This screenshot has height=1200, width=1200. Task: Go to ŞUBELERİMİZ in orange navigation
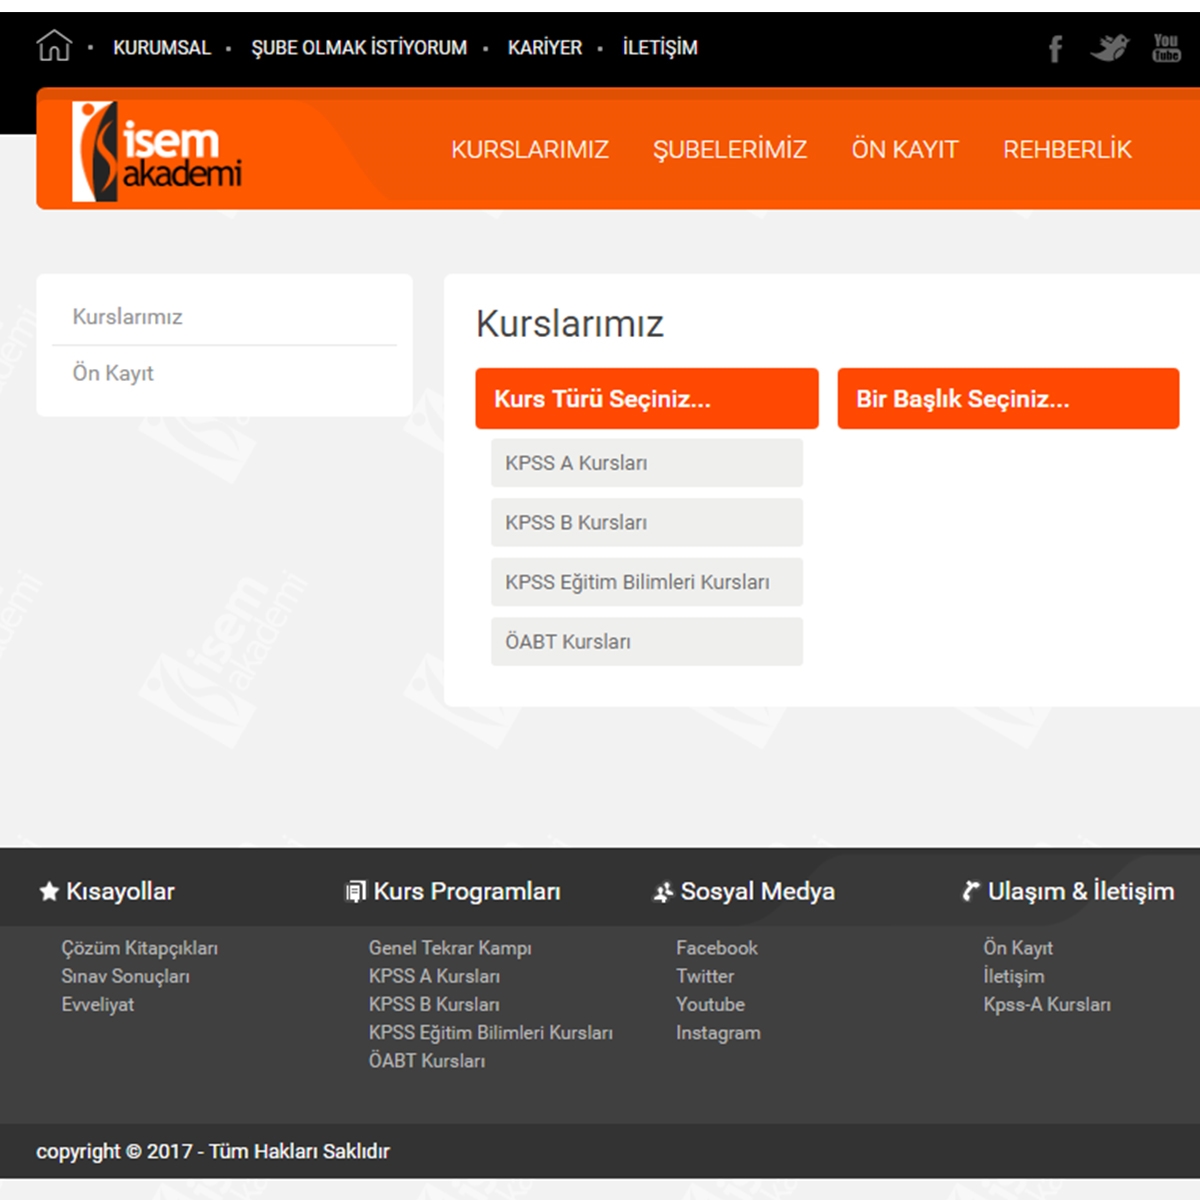[729, 150]
